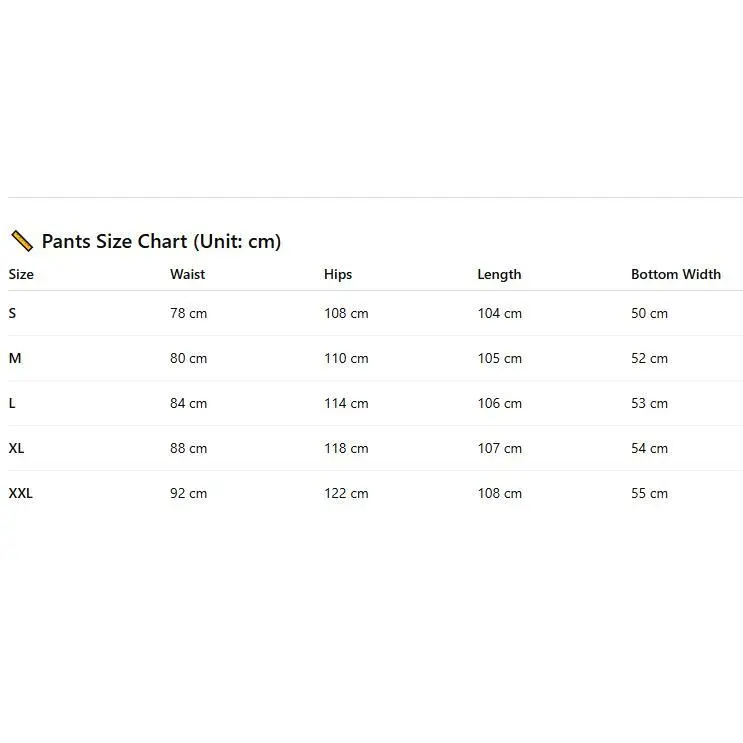Click the 104 cm length value
The width and height of the screenshot is (743, 743).
coord(499,313)
